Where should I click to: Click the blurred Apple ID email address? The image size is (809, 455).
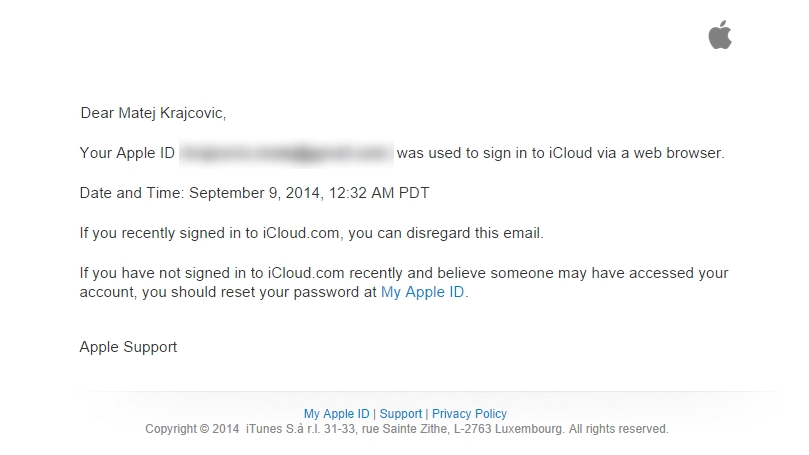(286, 154)
